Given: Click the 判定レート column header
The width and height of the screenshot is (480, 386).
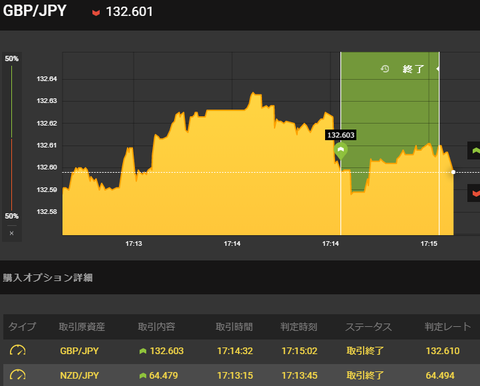Looking at the screenshot, I should 448,327.
